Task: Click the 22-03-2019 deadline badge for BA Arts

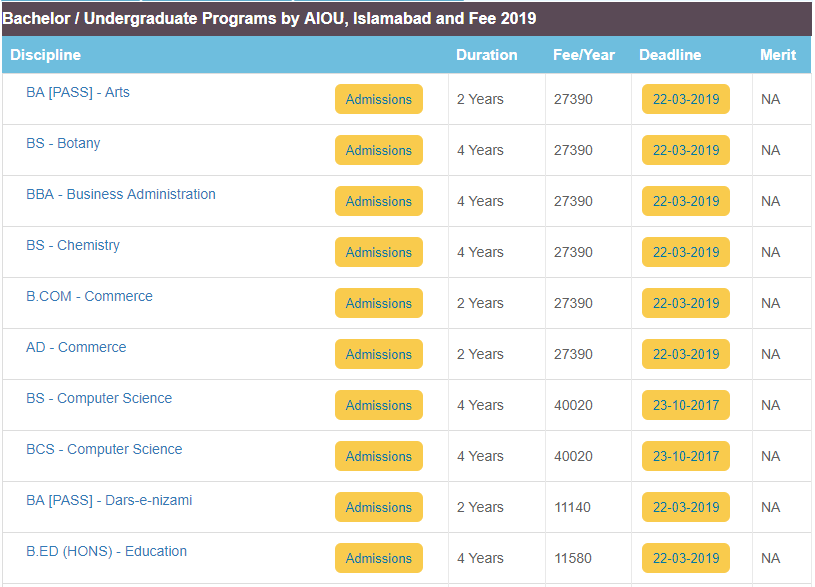Action: [685, 99]
